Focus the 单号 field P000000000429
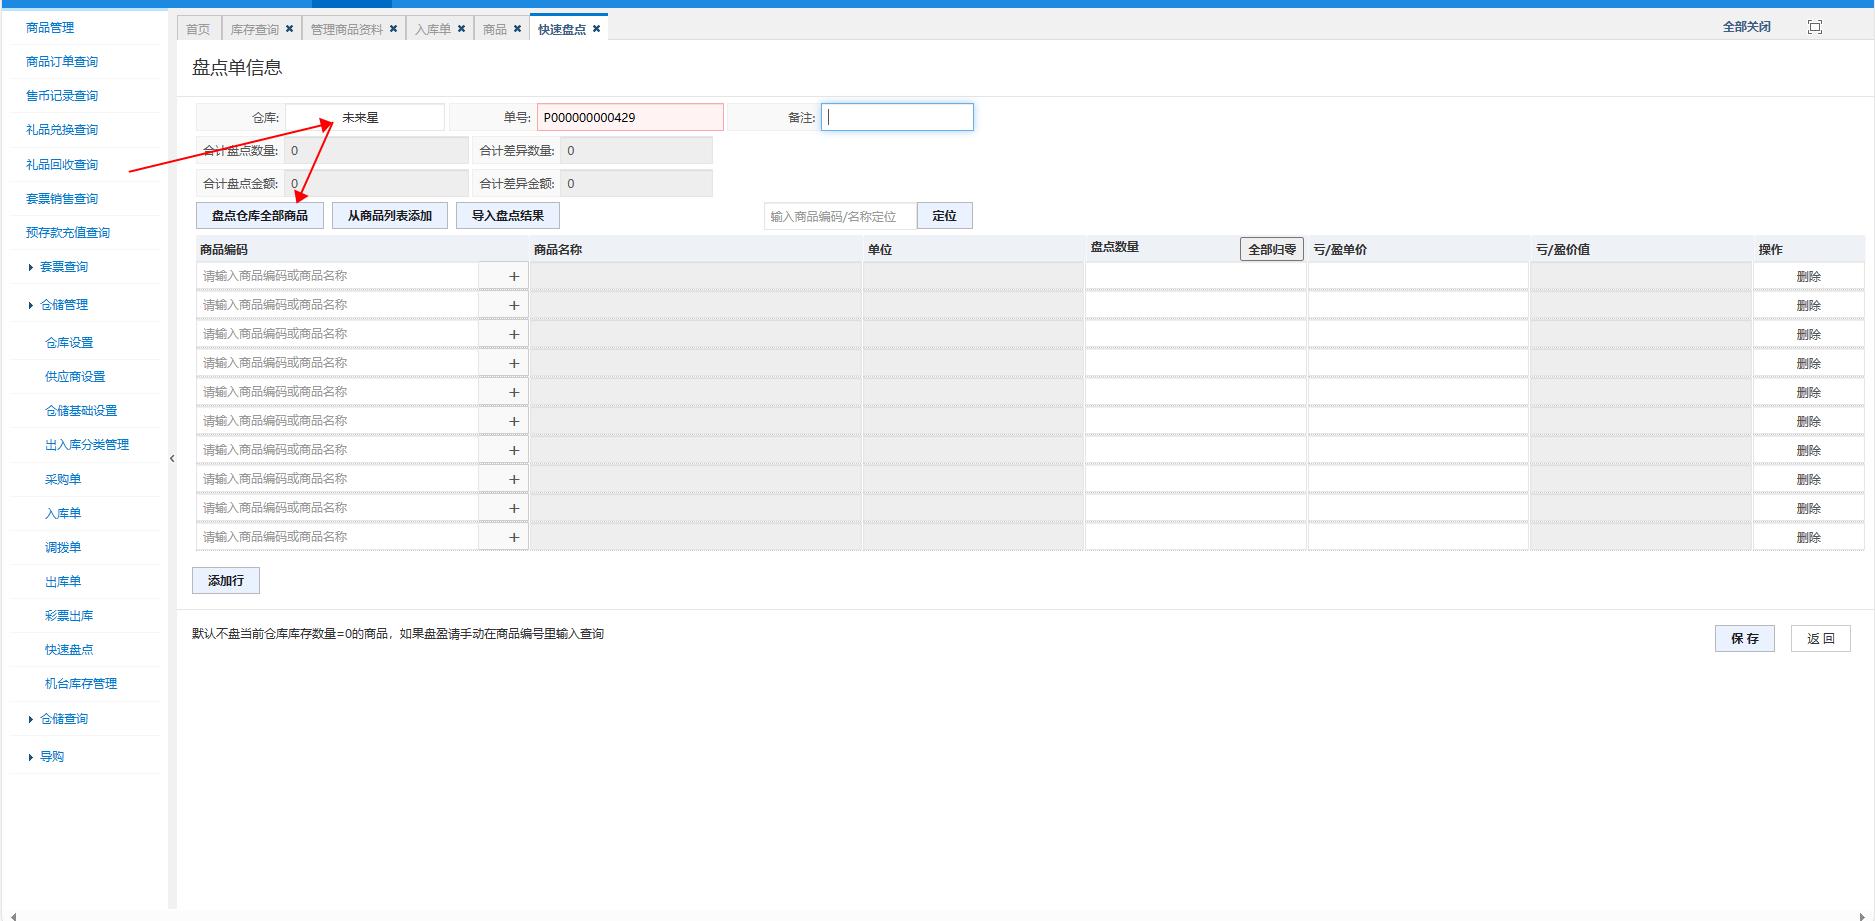 [630, 117]
